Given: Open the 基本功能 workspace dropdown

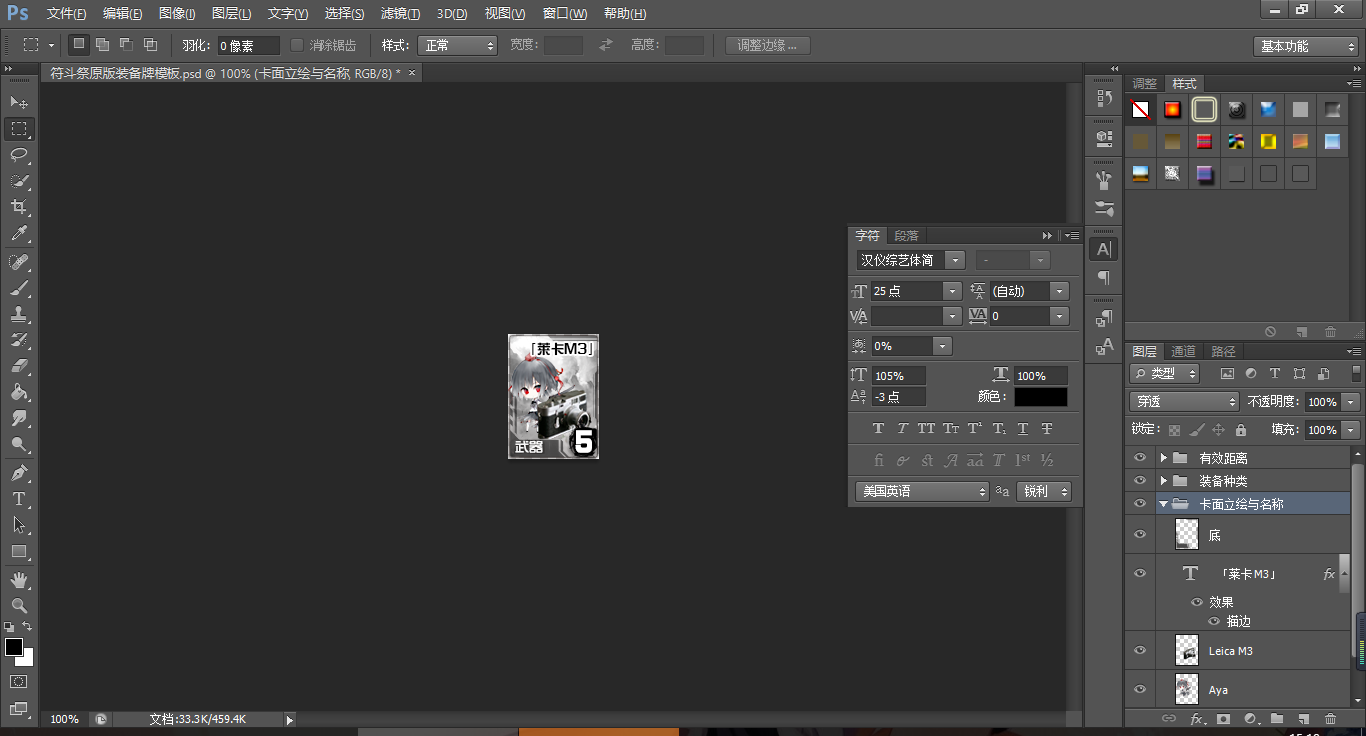Looking at the screenshot, I should click(1306, 46).
